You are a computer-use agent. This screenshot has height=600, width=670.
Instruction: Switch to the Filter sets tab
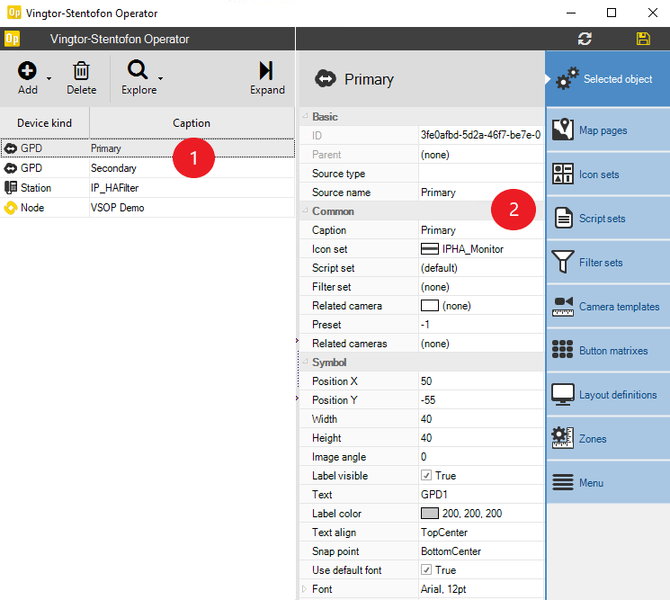point(607,263)
